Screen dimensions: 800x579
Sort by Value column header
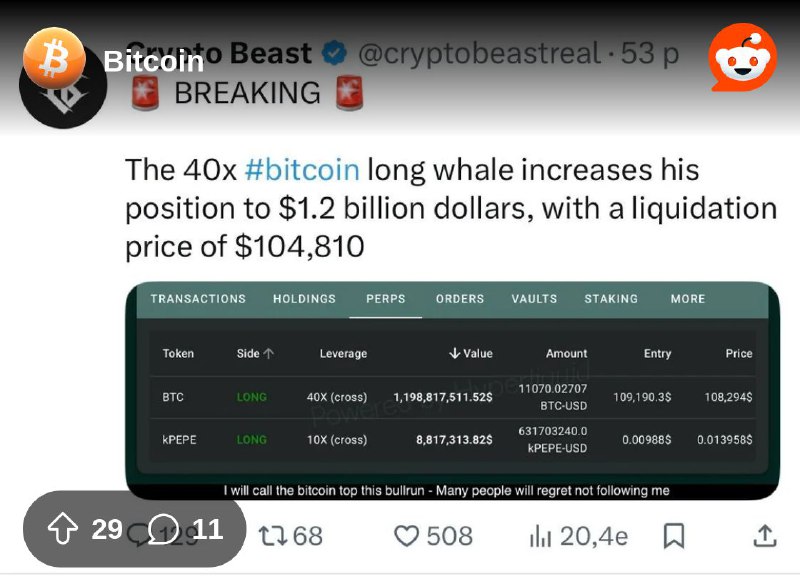coord(470,354)
